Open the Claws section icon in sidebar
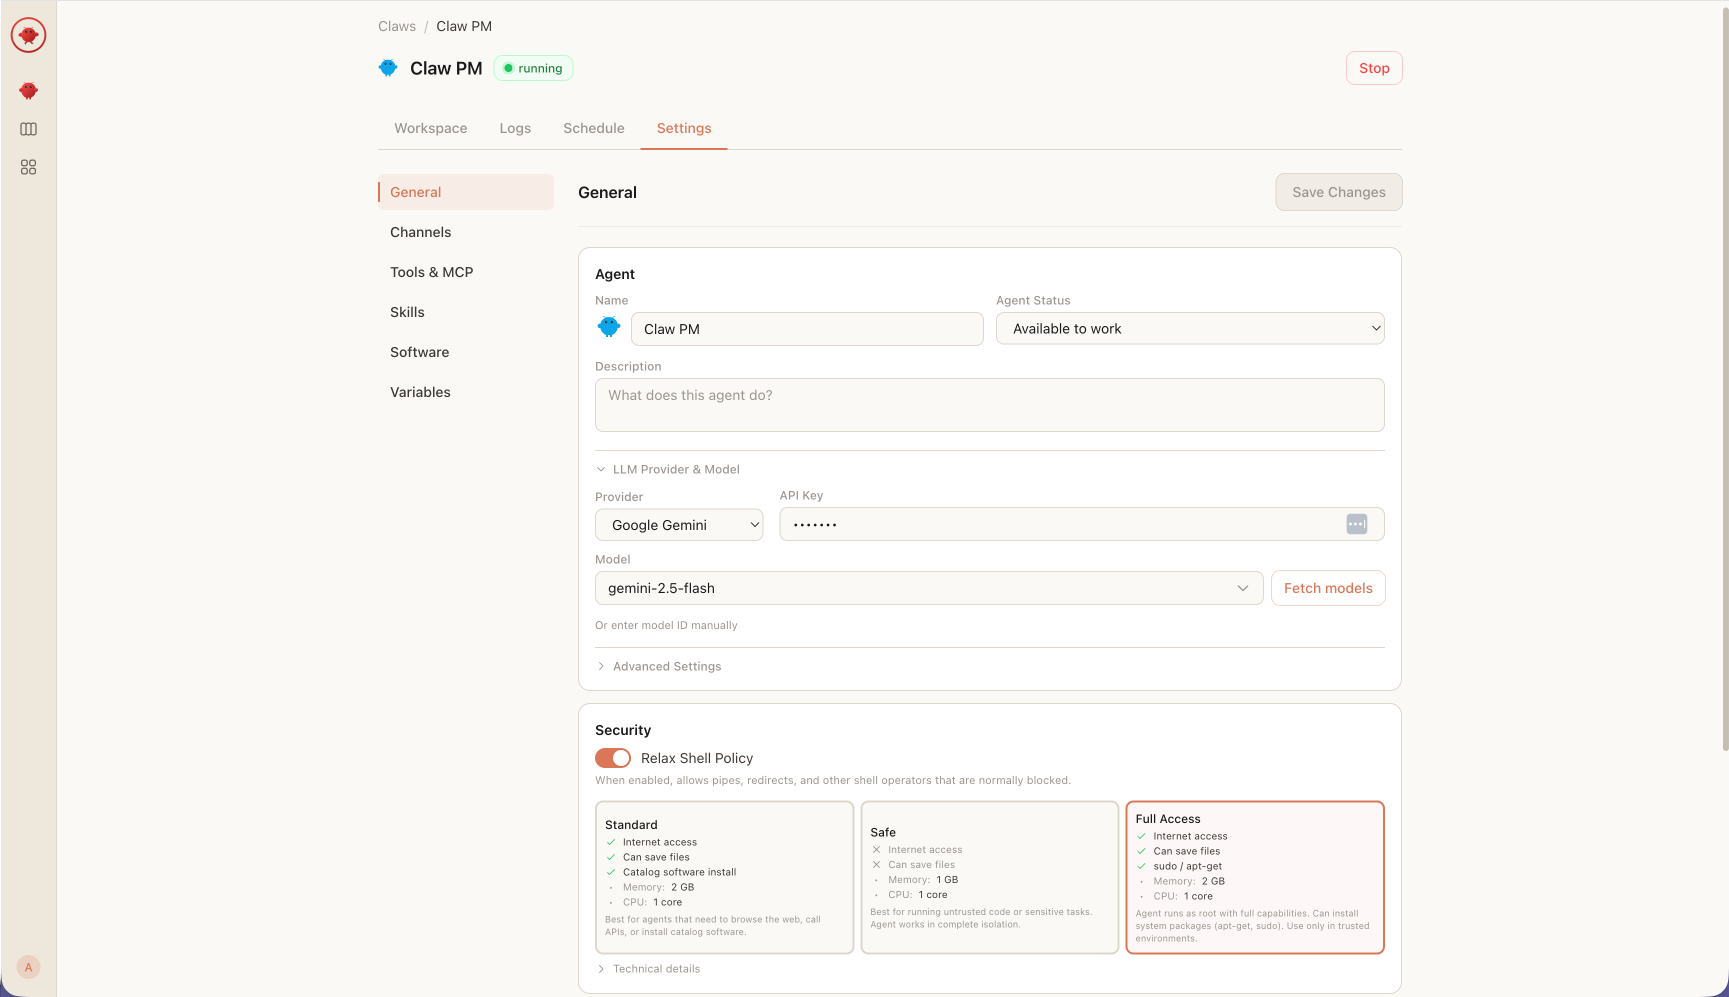 pos(28,91)
